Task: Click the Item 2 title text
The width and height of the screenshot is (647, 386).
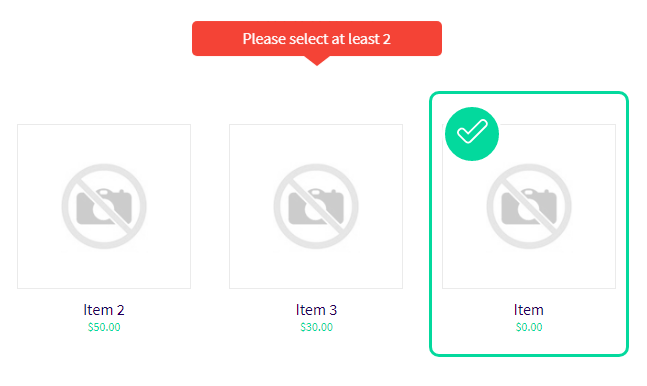Action: (x=104, y=310)
